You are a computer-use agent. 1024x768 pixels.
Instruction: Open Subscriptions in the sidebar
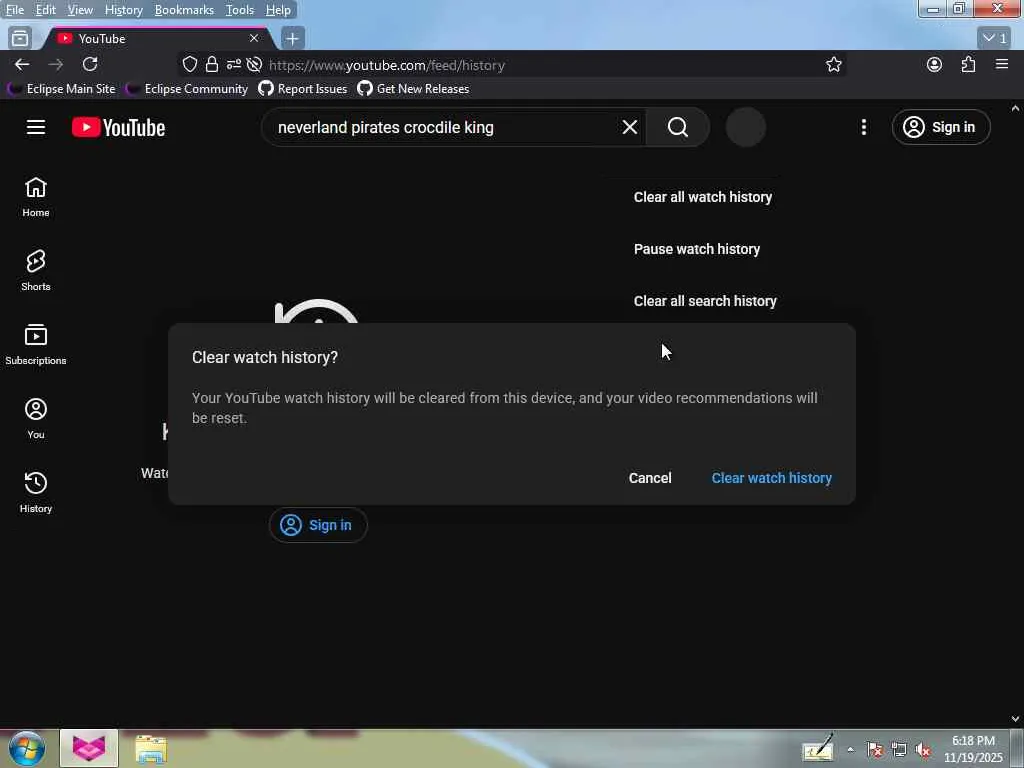[x=36, y=344]
